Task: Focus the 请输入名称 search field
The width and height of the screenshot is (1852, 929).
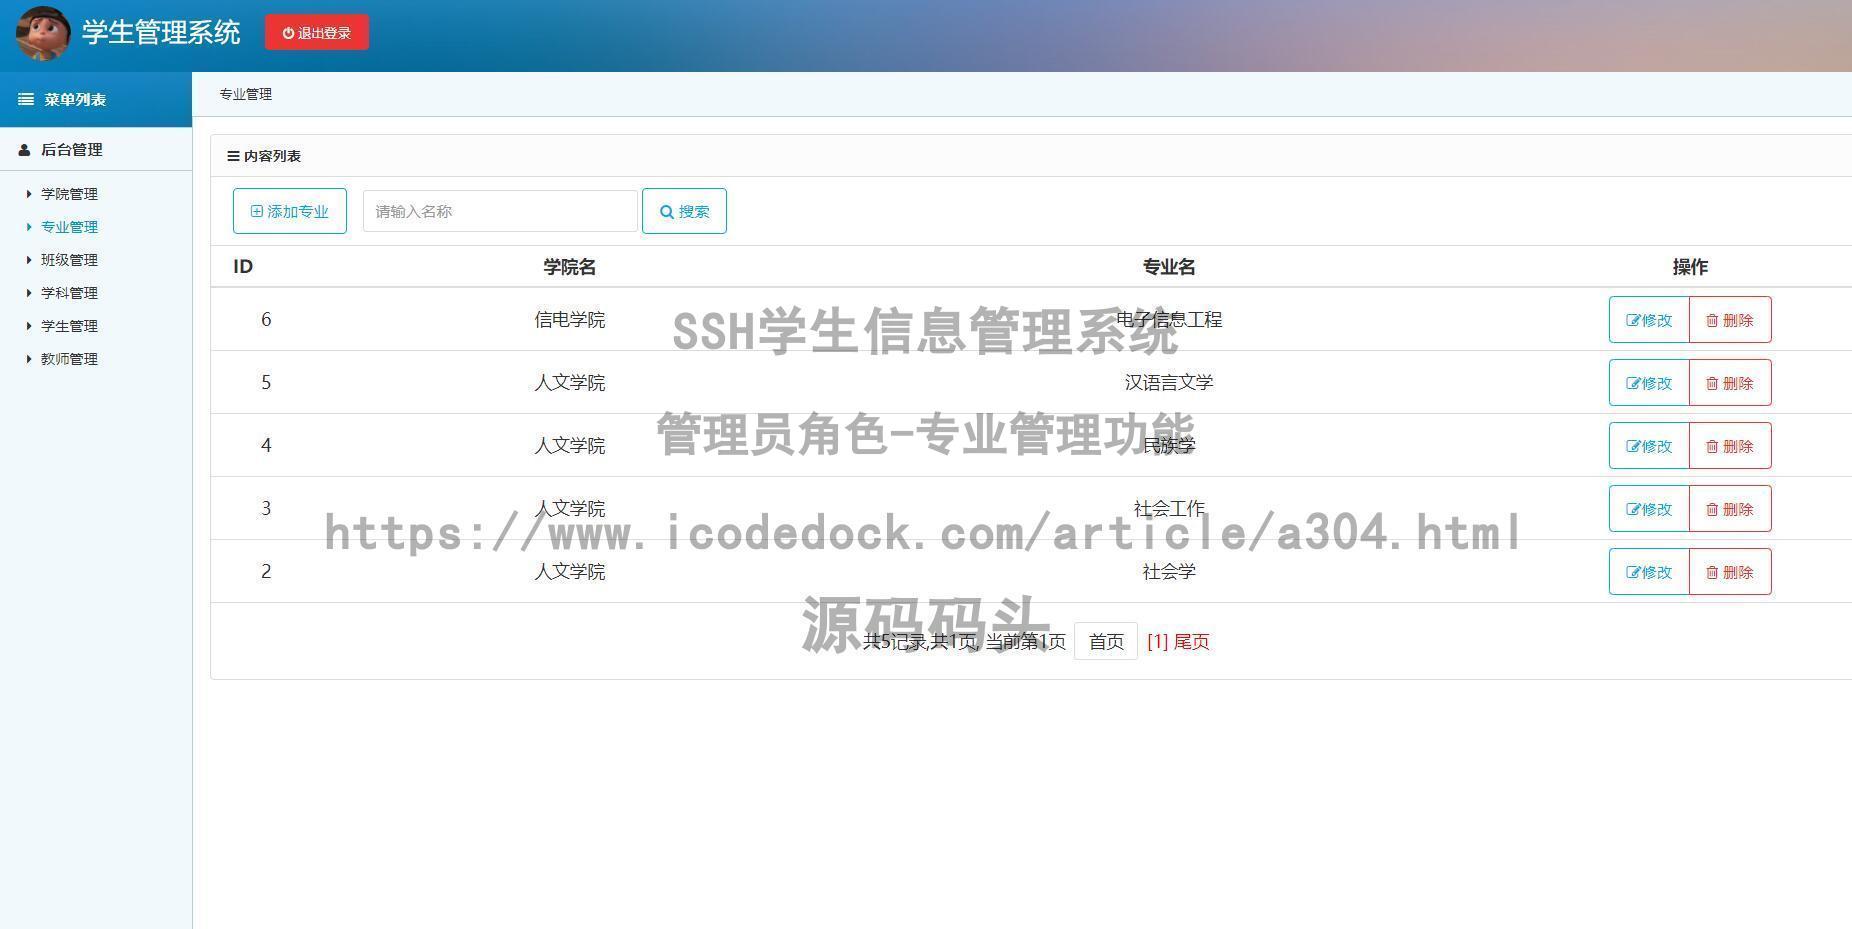Action: [500, 211]
